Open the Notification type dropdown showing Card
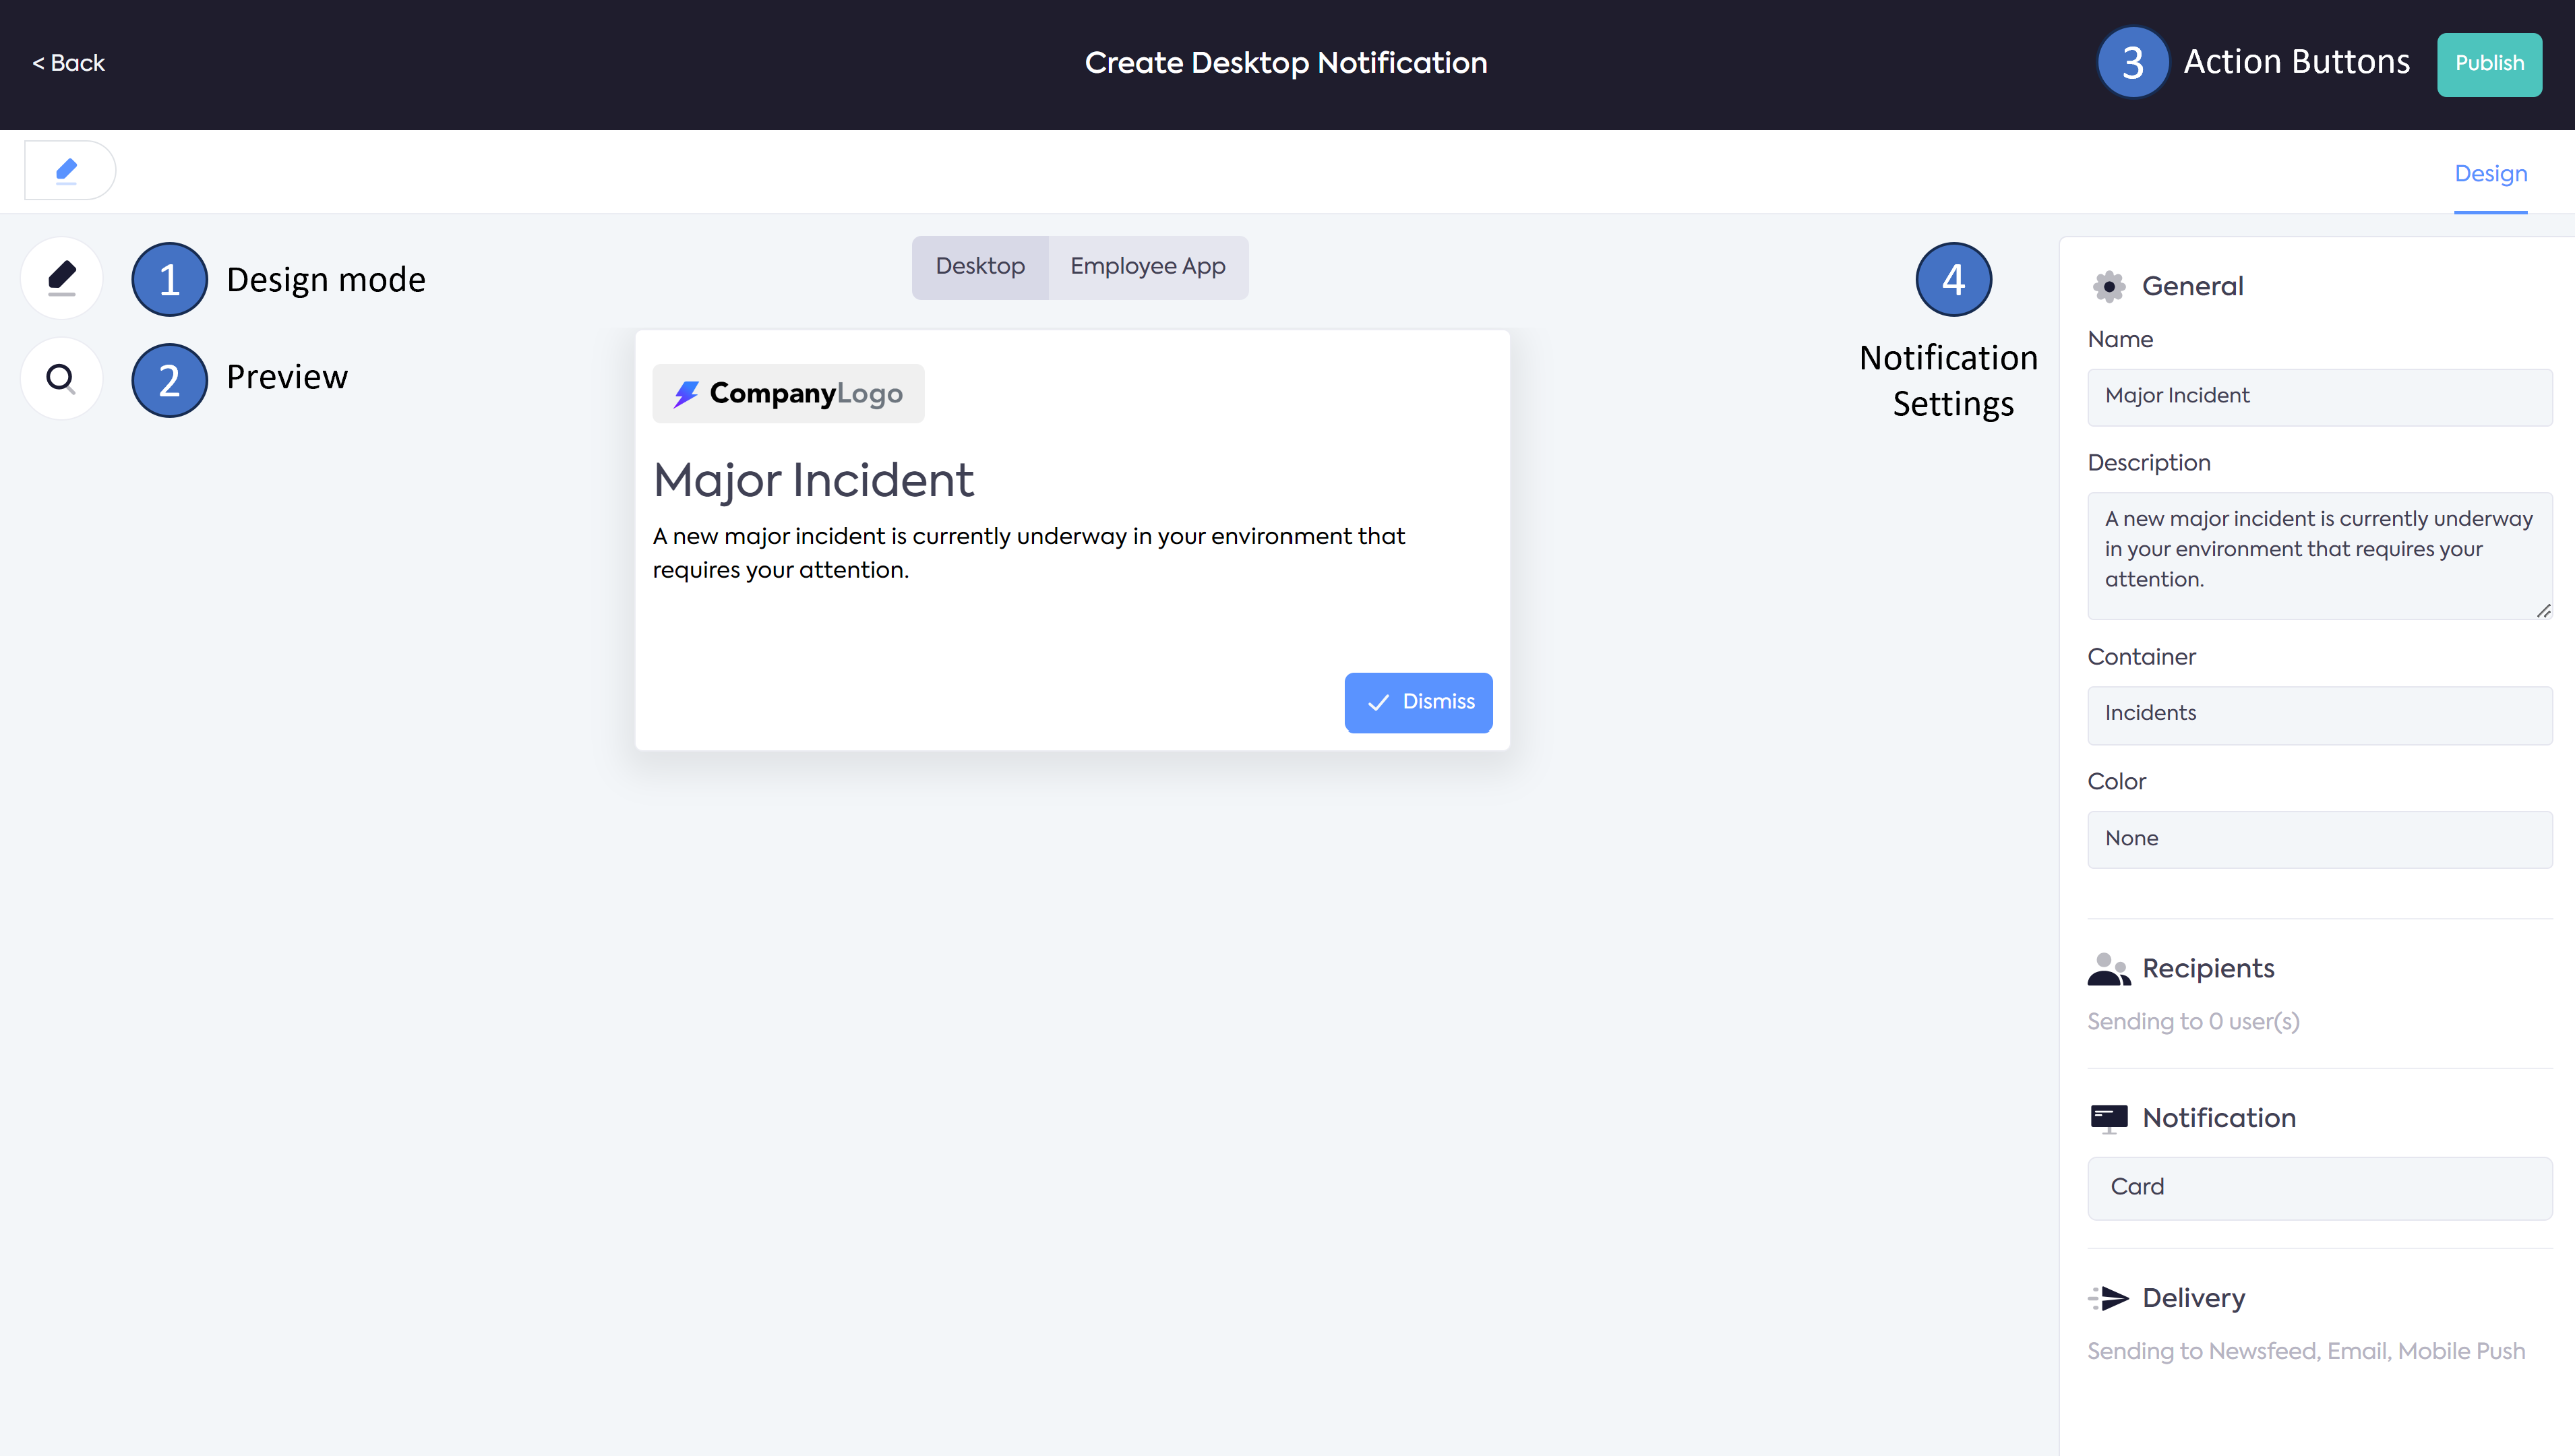2575x1456 pixels. pyautogui.click(x=2319, y=1187)
